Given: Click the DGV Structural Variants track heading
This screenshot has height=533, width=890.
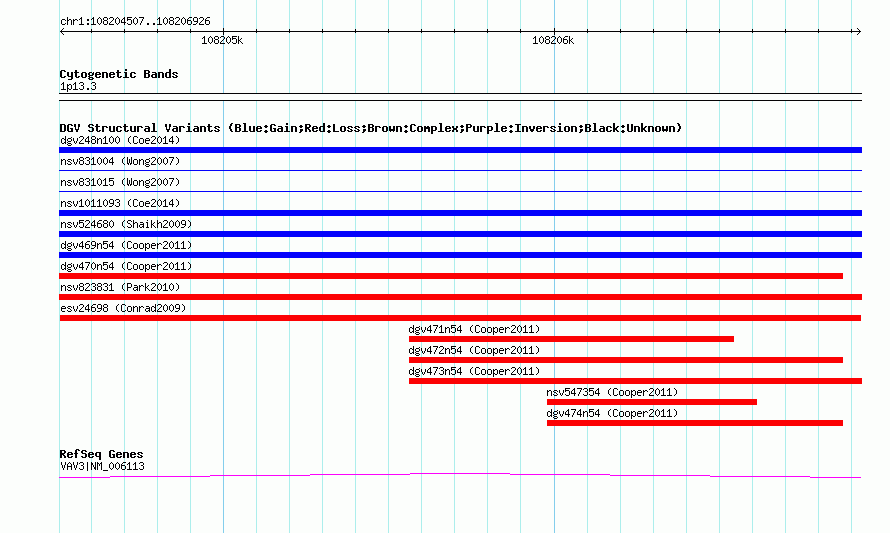Looking at the screenshot, I should coord(370,128).
